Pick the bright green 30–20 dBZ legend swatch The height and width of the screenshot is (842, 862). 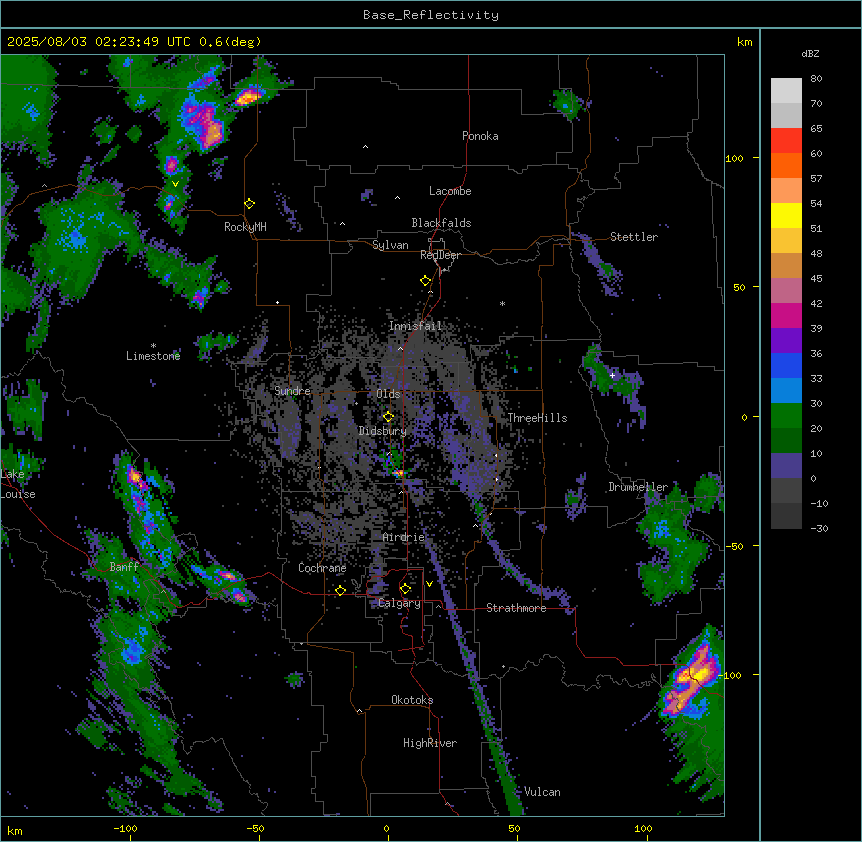(x=786, y=416)
